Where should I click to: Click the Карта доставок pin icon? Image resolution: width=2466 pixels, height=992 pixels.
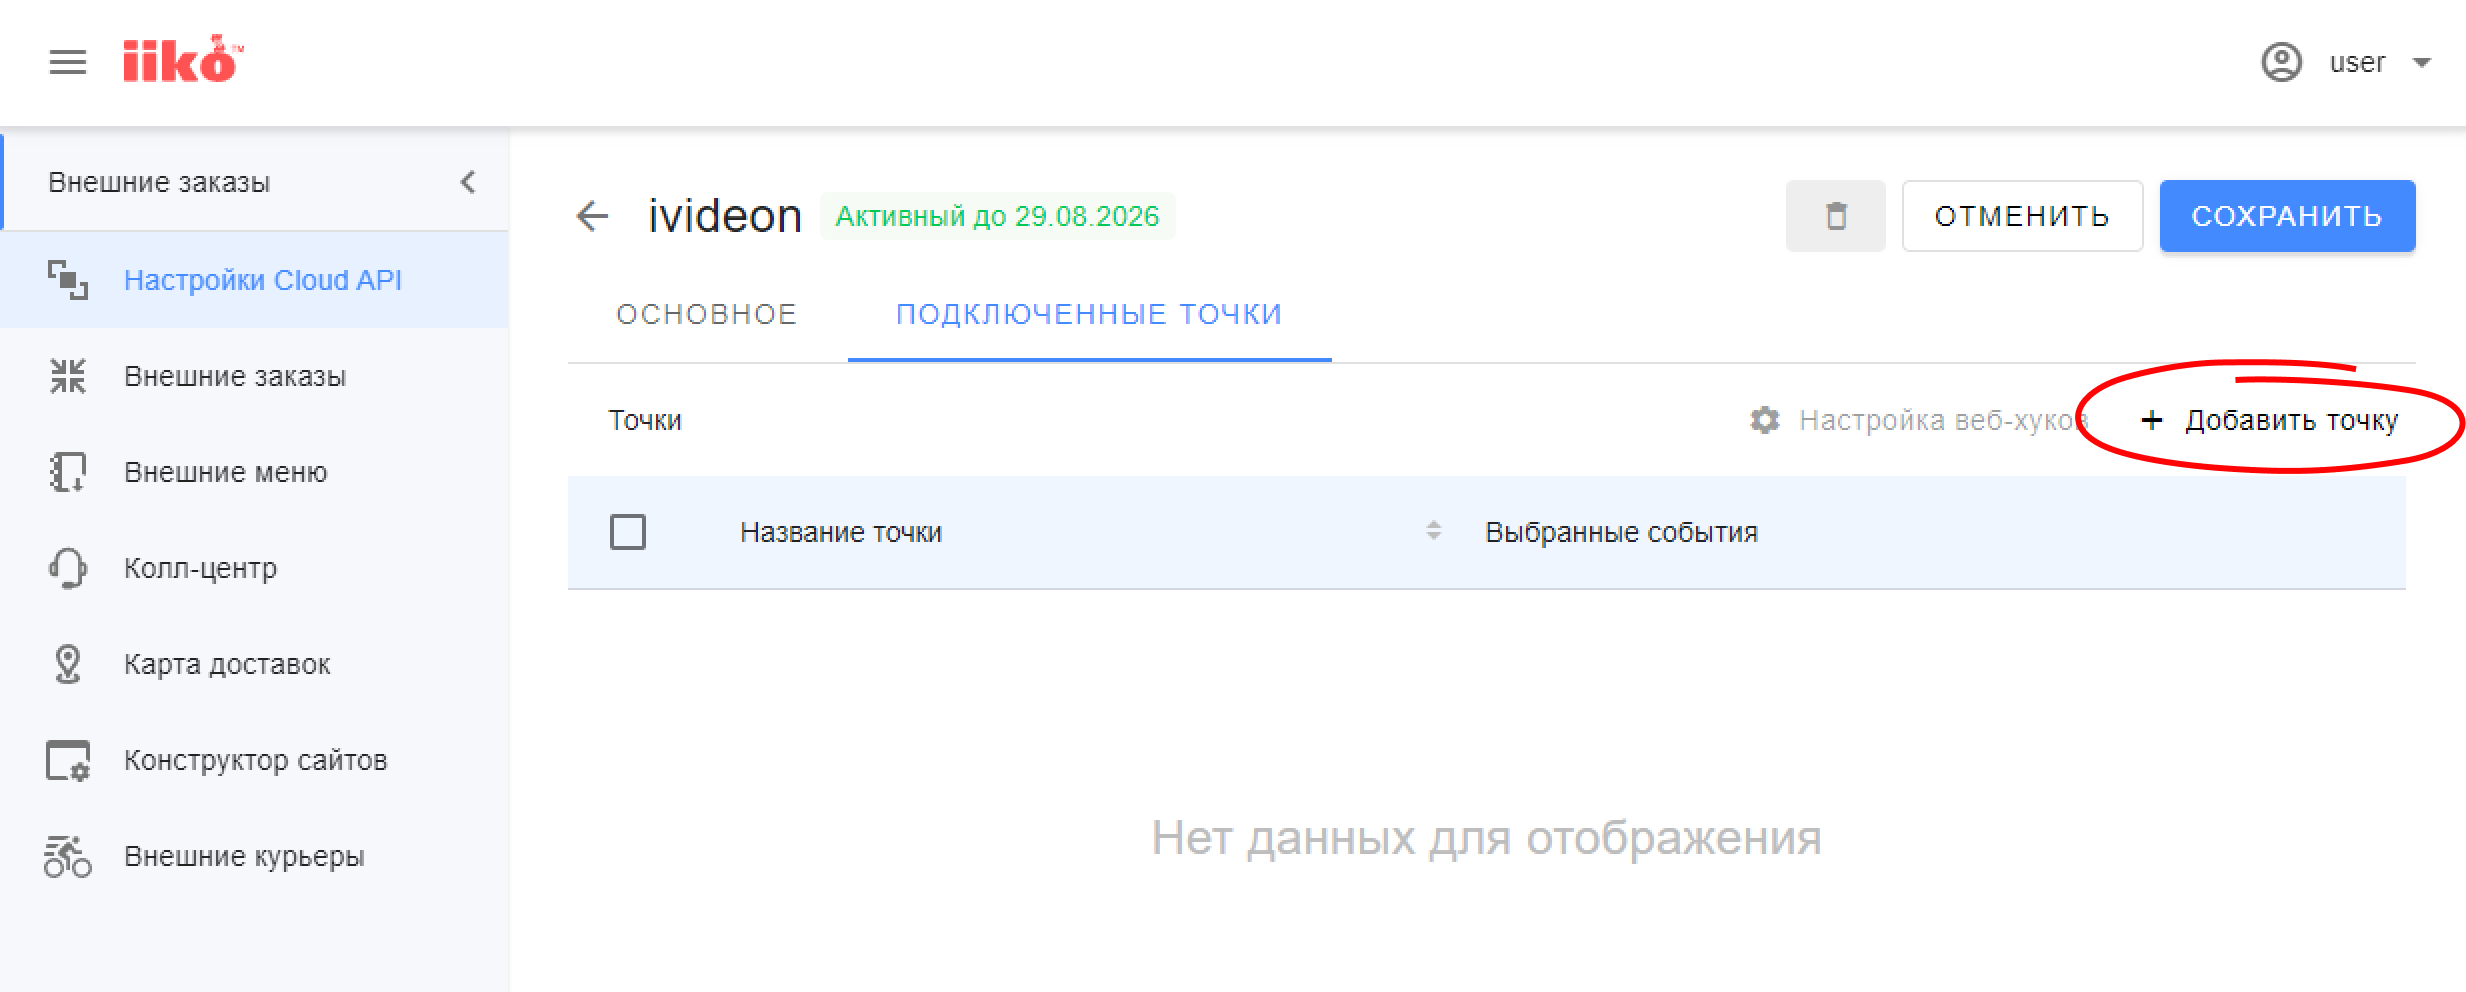[x=68, y=664]
